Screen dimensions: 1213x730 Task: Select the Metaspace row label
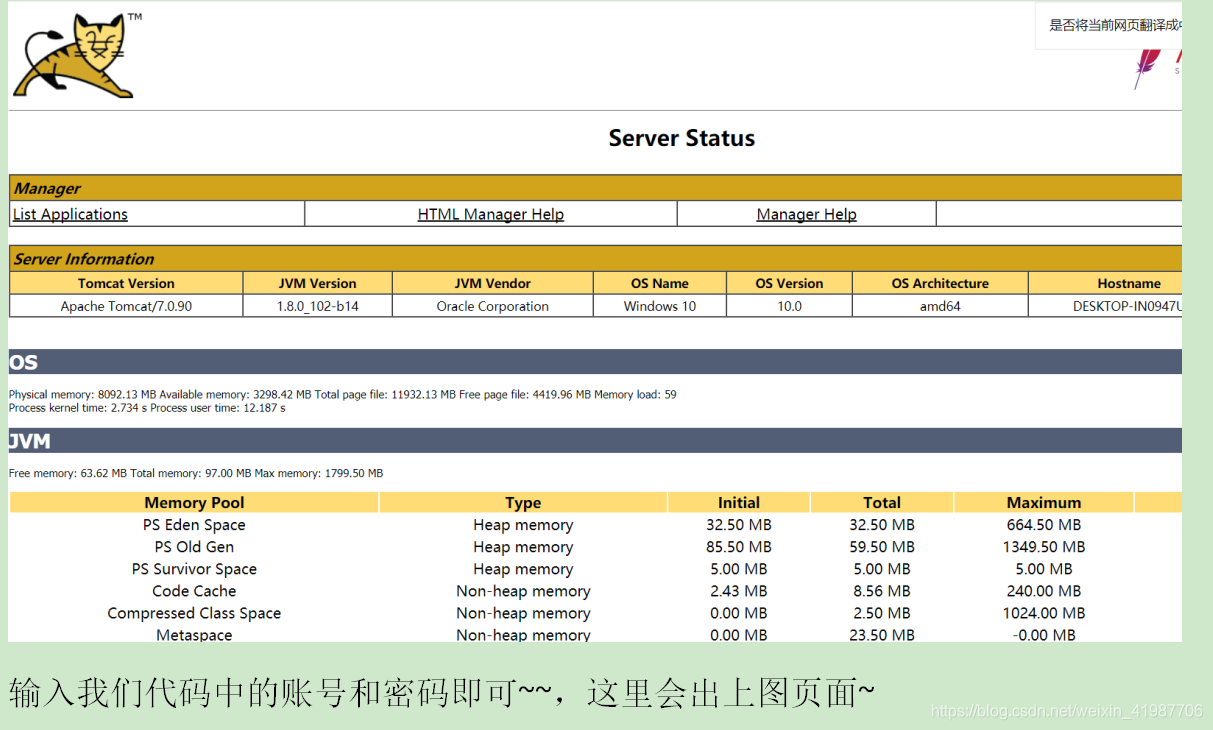pyautogui.click(x=194, y=635)
